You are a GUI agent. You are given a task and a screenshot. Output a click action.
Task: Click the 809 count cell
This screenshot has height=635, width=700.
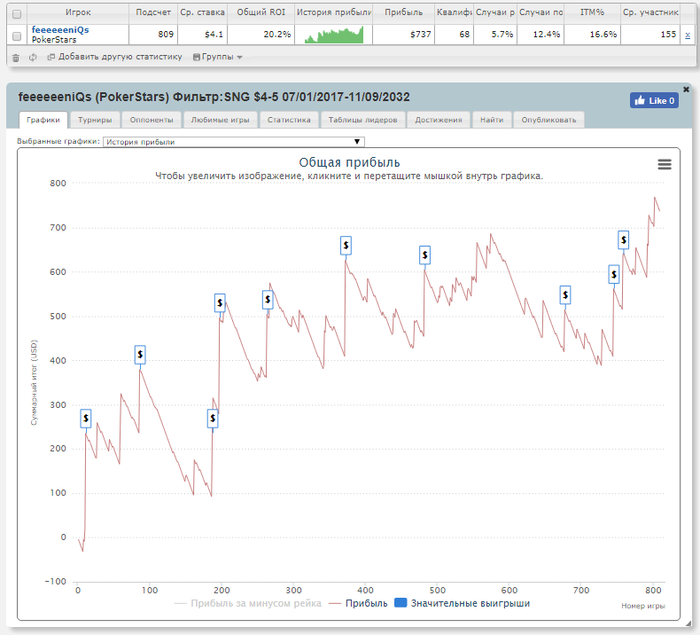[x=153, y=34]
